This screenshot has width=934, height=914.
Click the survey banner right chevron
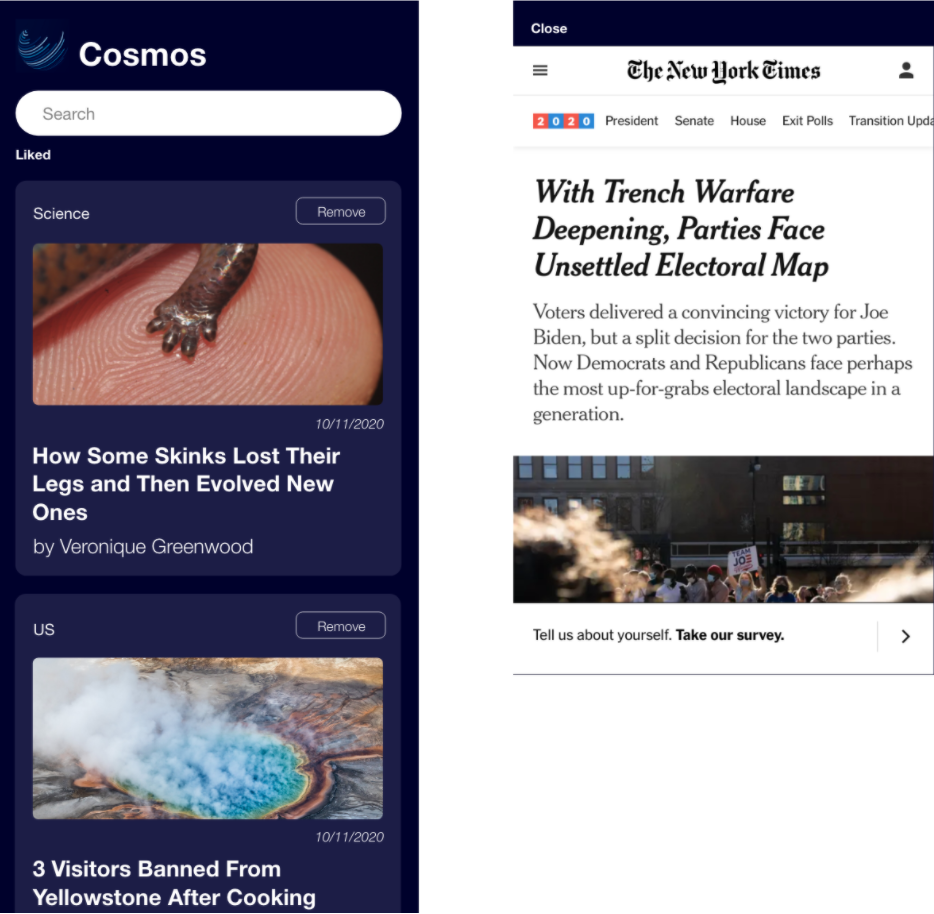click(x=905, y=636)
